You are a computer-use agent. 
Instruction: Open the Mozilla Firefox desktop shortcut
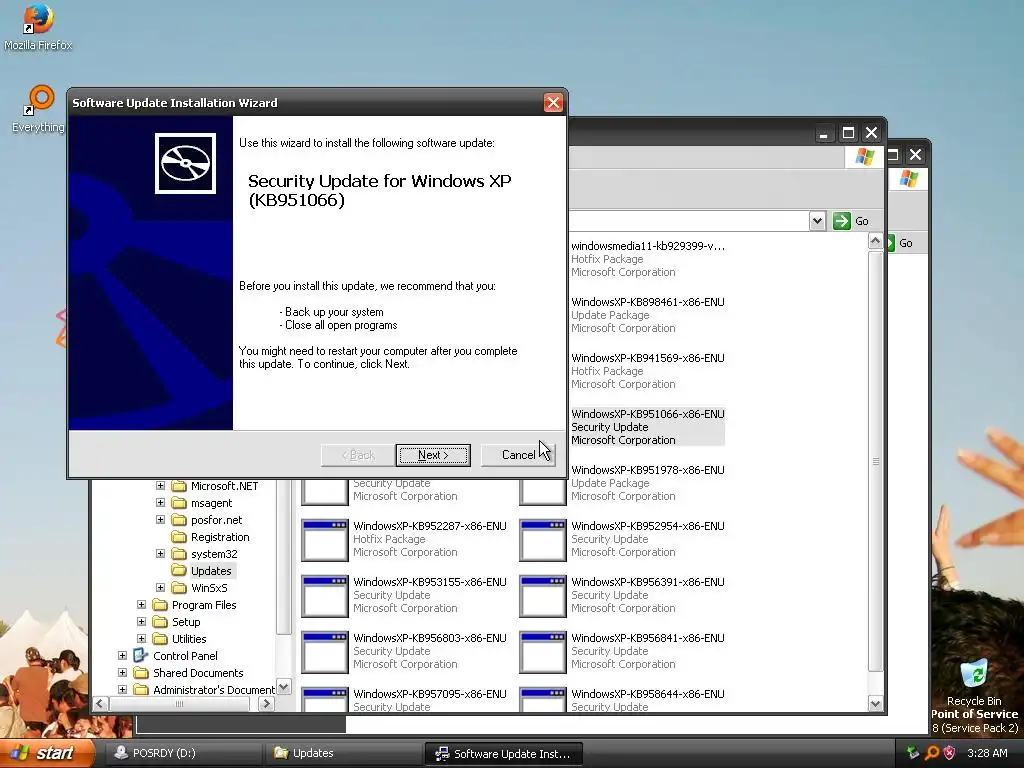[x=38, y=27]
